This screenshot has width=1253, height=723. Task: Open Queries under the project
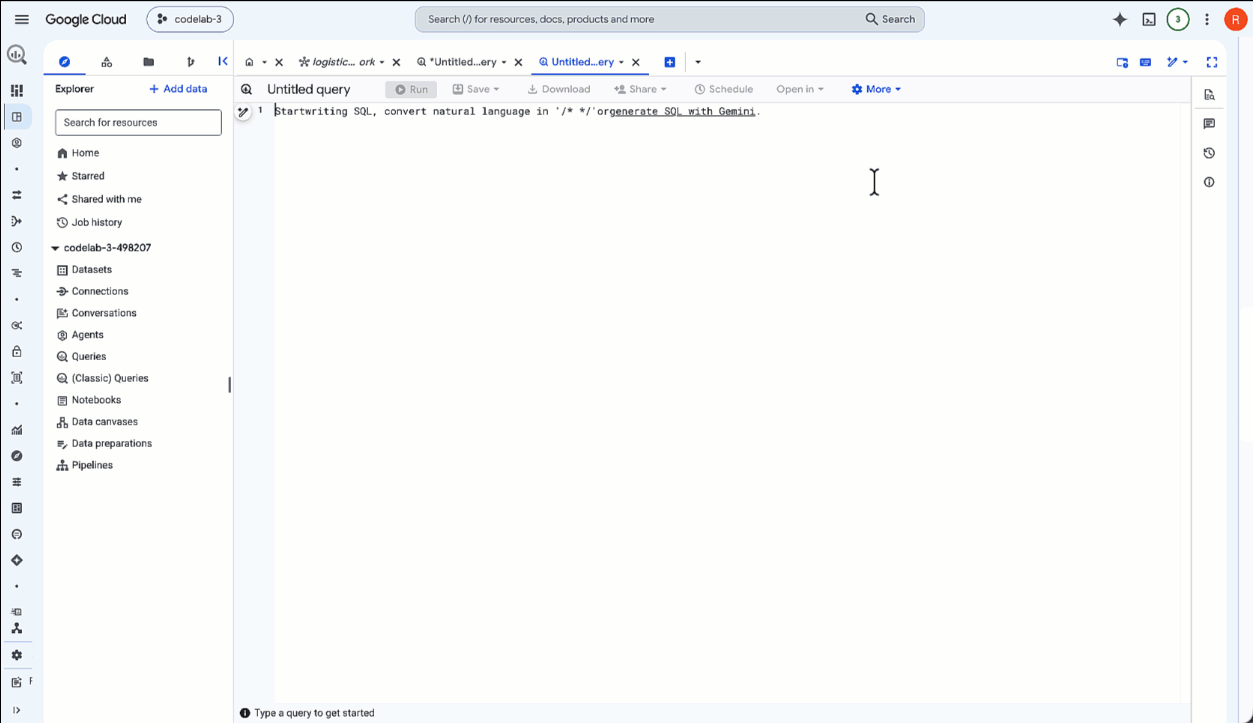point(81,356)
